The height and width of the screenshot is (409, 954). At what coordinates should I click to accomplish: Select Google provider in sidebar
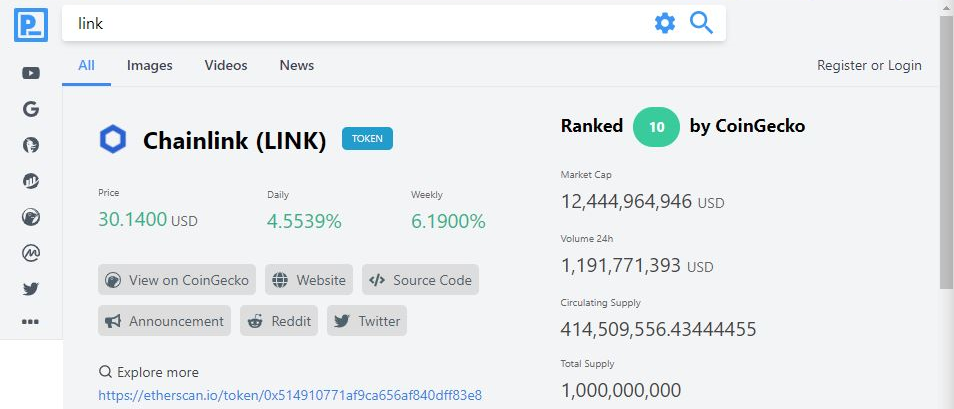31,109
